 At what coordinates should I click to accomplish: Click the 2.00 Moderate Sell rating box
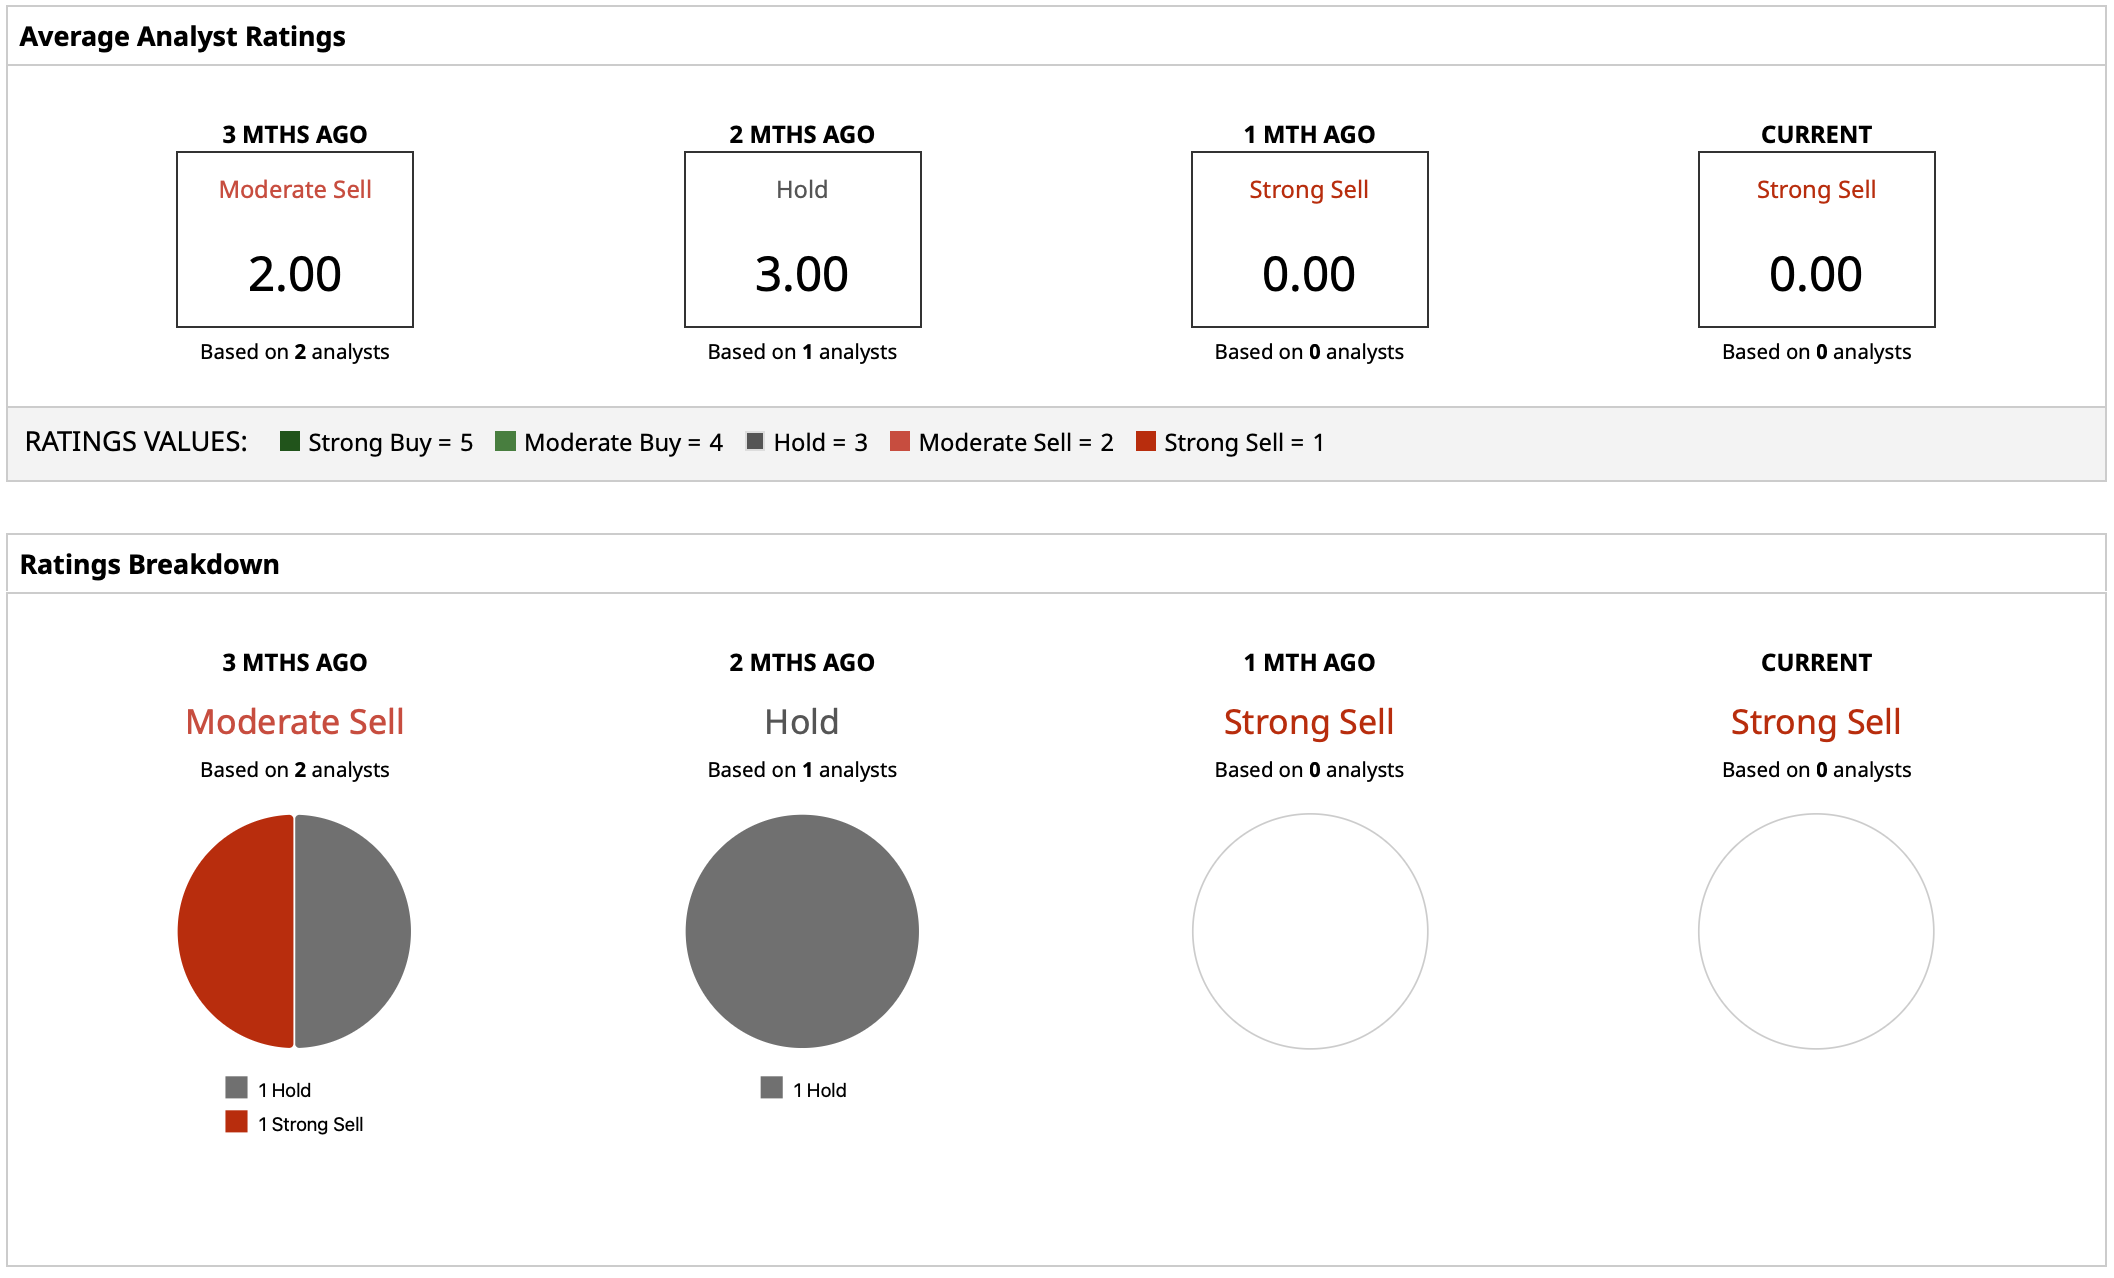295,240
